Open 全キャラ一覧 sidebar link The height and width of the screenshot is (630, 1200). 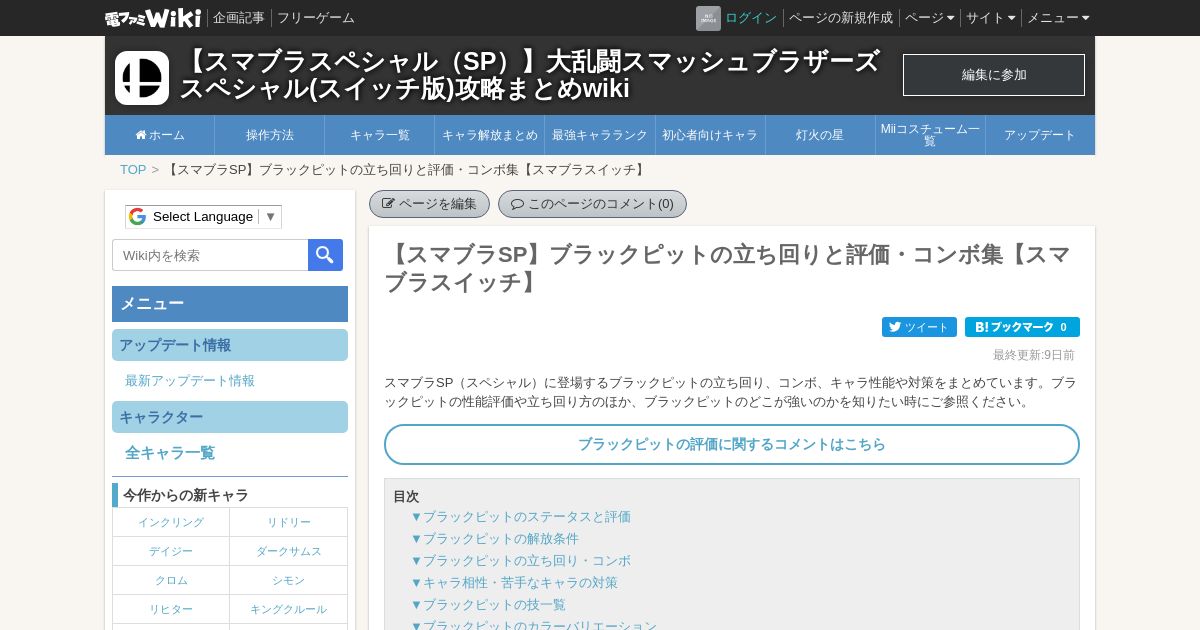[170, 453]
